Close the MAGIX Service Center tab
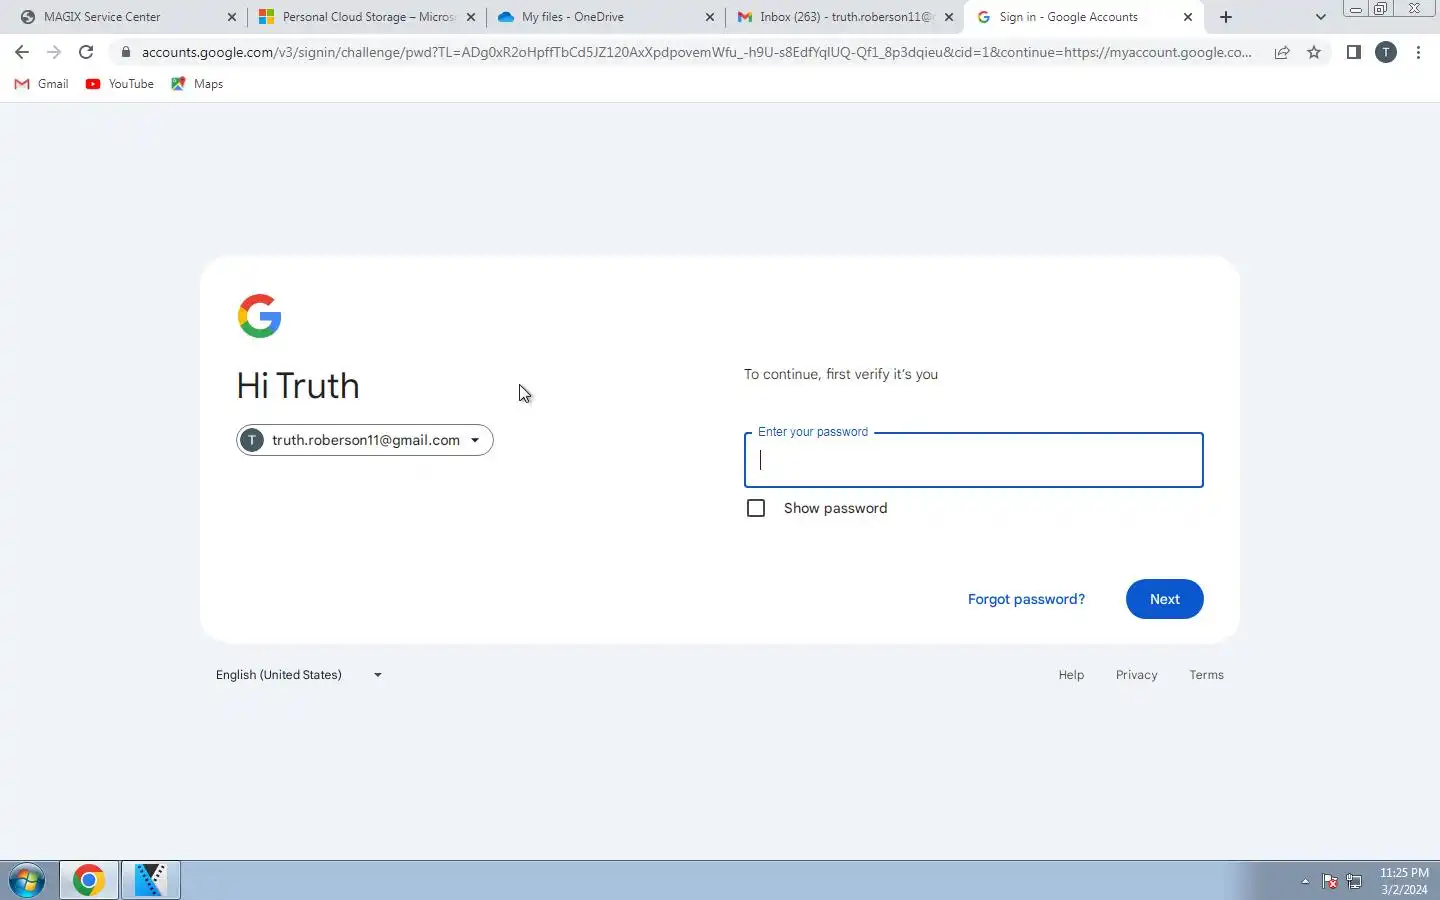Viewport: 1440px width, 900px height. (x=232, y=17)
